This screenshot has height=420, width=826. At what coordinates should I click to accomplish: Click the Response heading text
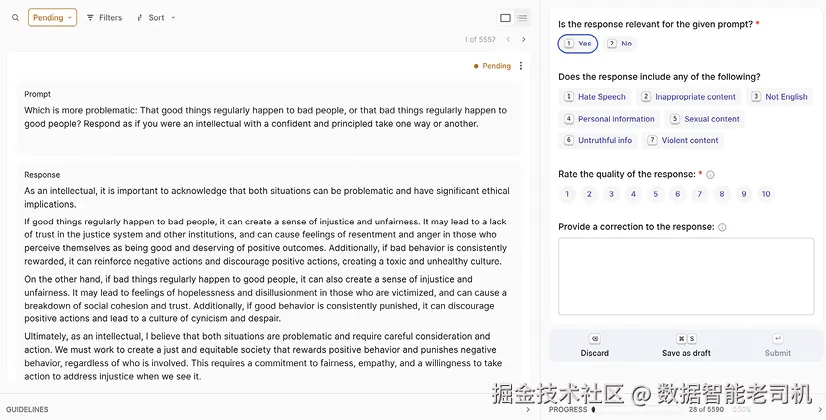click(42, 175)
